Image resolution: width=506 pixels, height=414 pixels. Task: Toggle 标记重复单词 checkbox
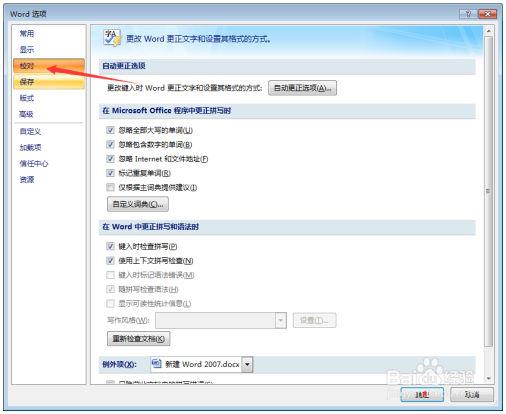point(110,173)
